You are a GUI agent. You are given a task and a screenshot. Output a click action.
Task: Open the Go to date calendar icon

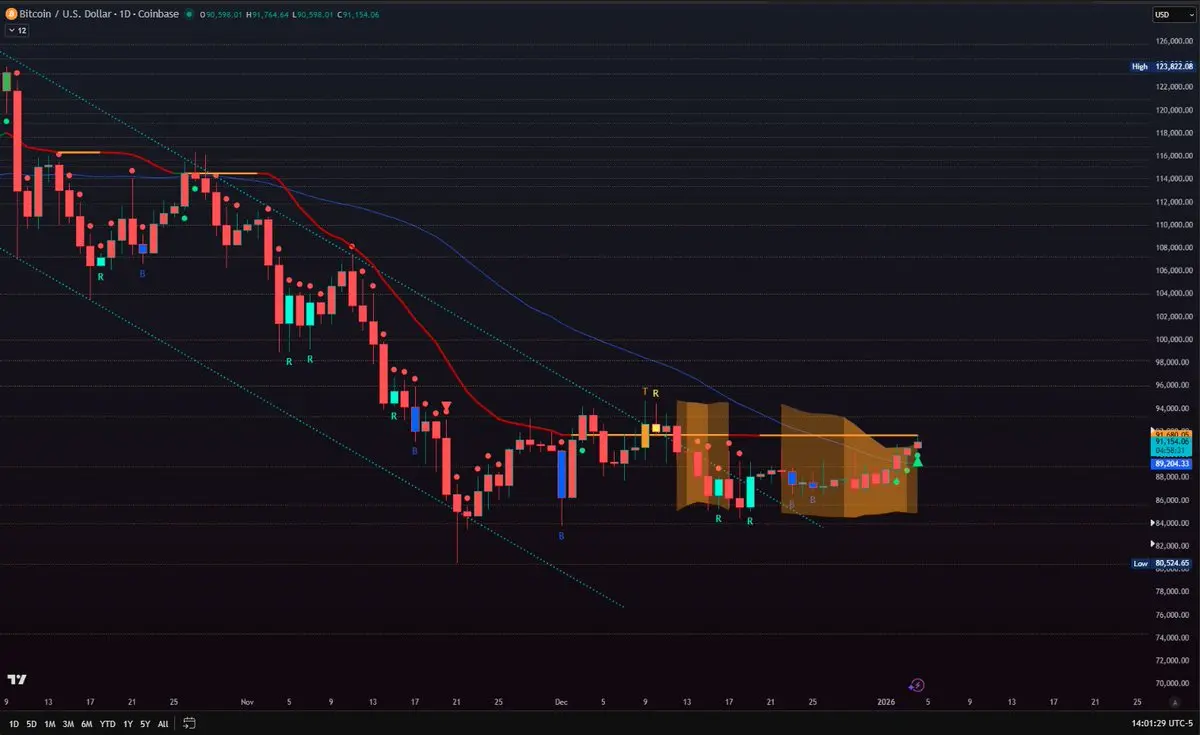click(x=189, y=723)
